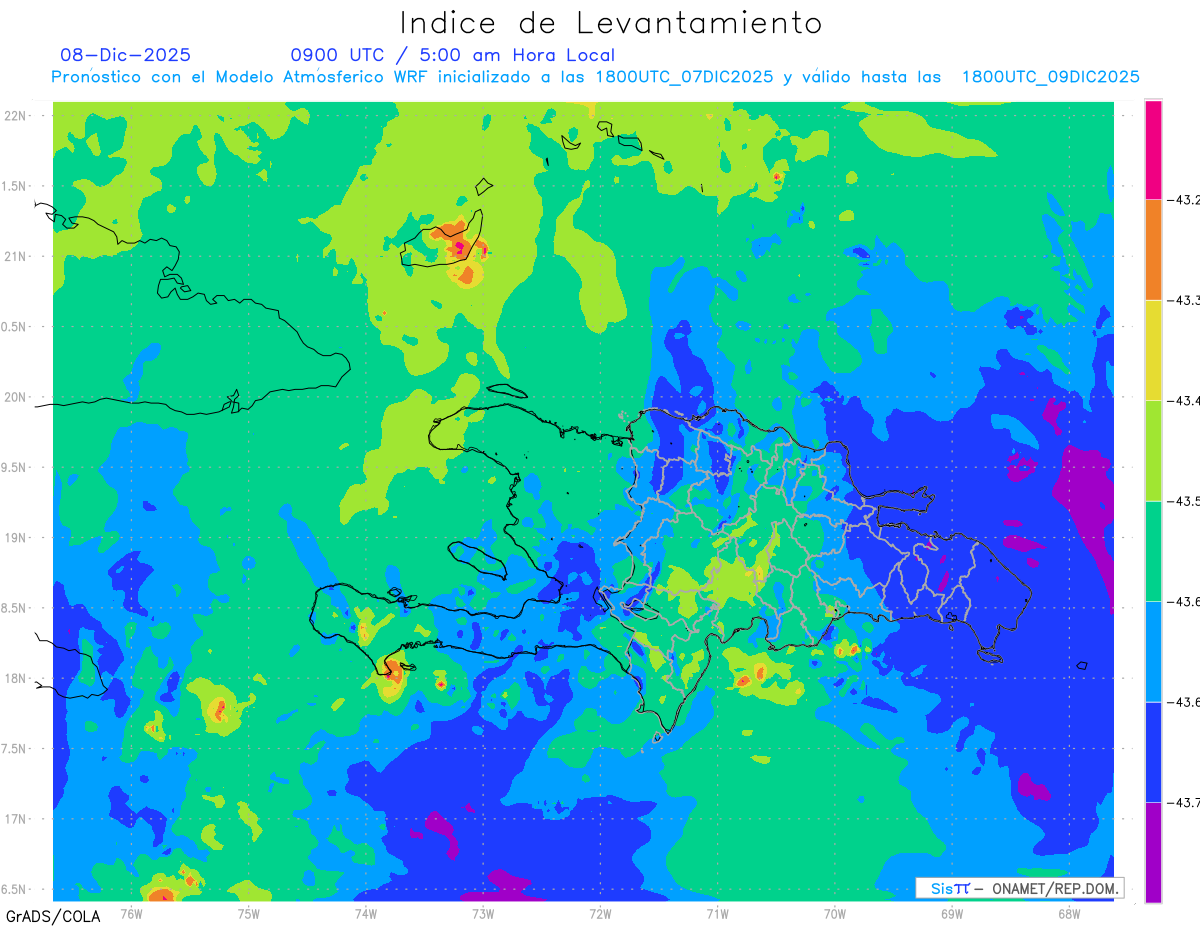This screenshot has height=927, width=1200.
Task: Click '0900 UTC / 5:00 am Hora Local'
Action: coord(453,55)
